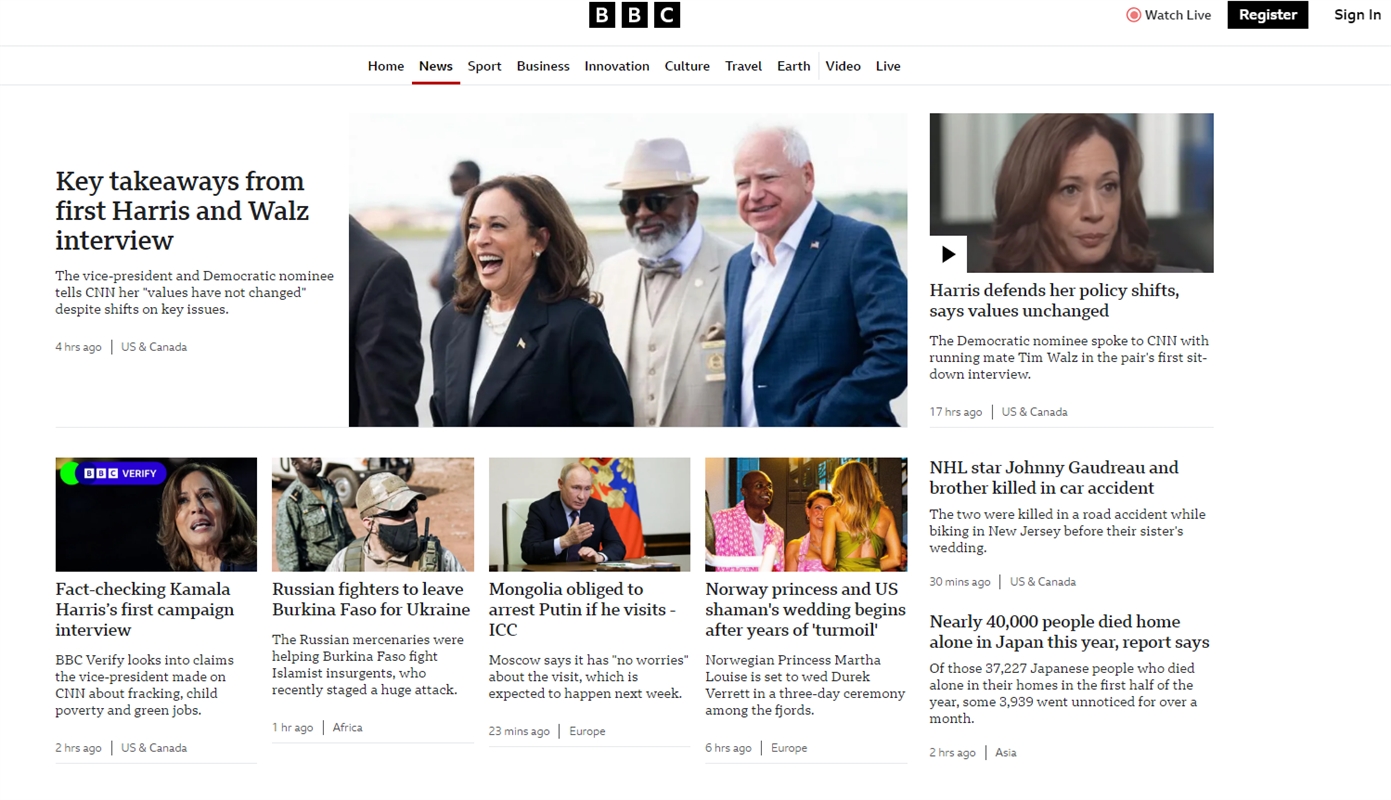Image resolution: width=1391 pixels, height=800 pixels.
Task: Click the BBC logo at top
Action: coord(634,15)
